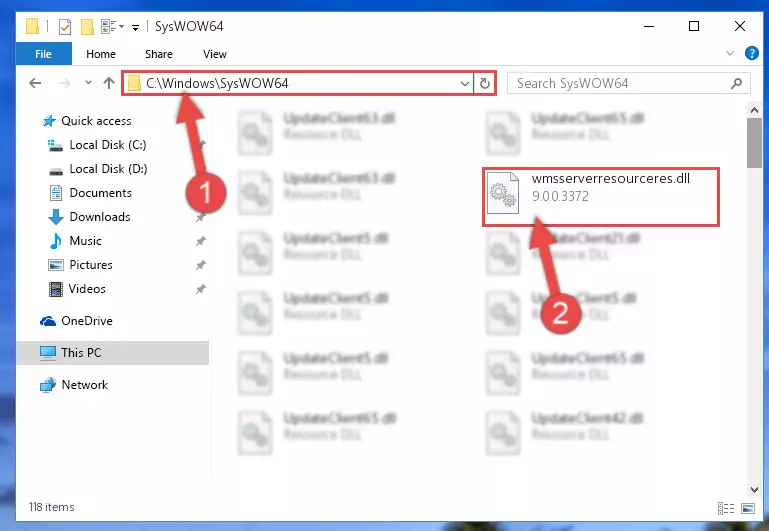Click the OneDrive cloud icon
The width and height of the screenshot is (769, 531).
click(x=48, y=321)
